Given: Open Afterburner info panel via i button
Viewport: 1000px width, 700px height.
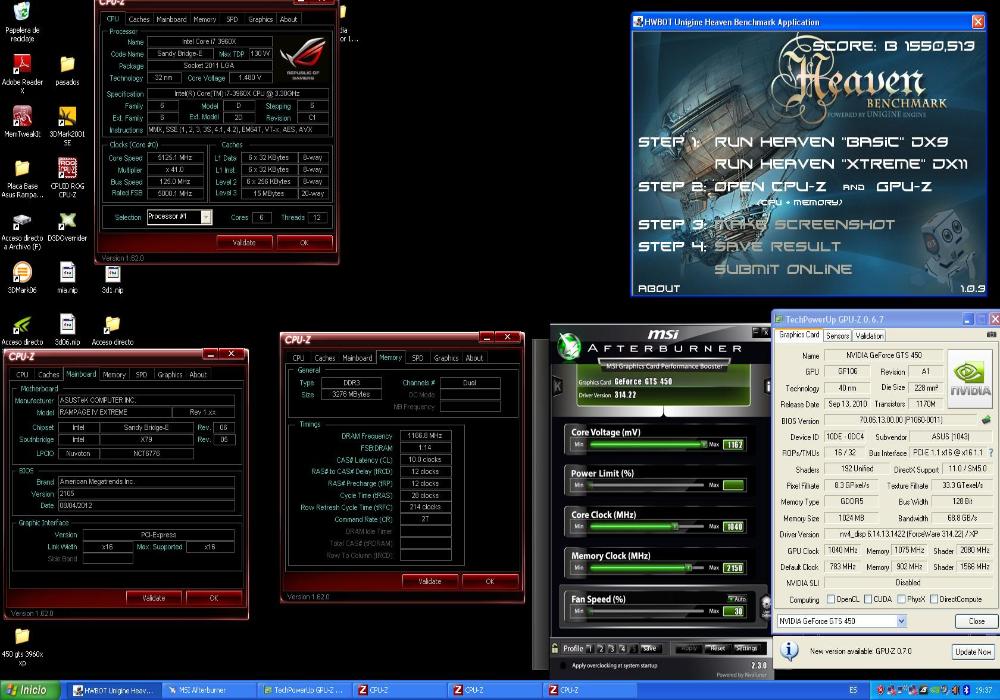Looking at the screenshot, I should (767, 386).
